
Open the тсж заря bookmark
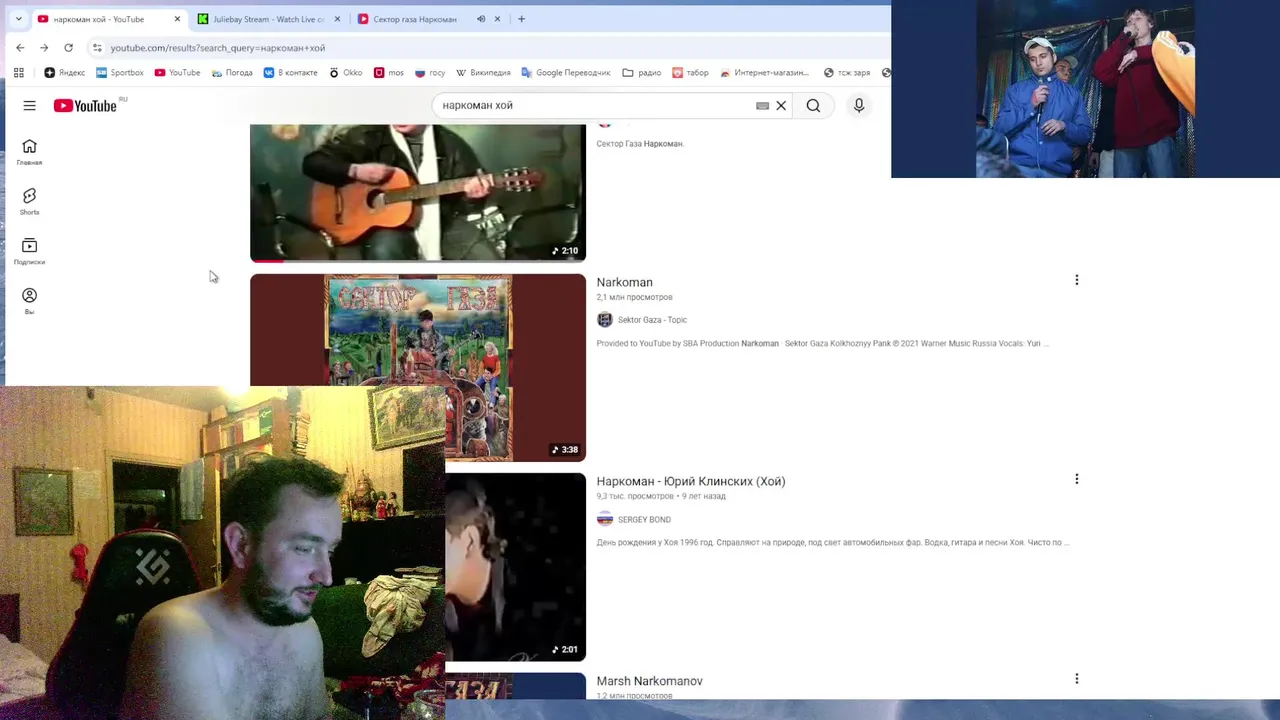pos(848,72)
